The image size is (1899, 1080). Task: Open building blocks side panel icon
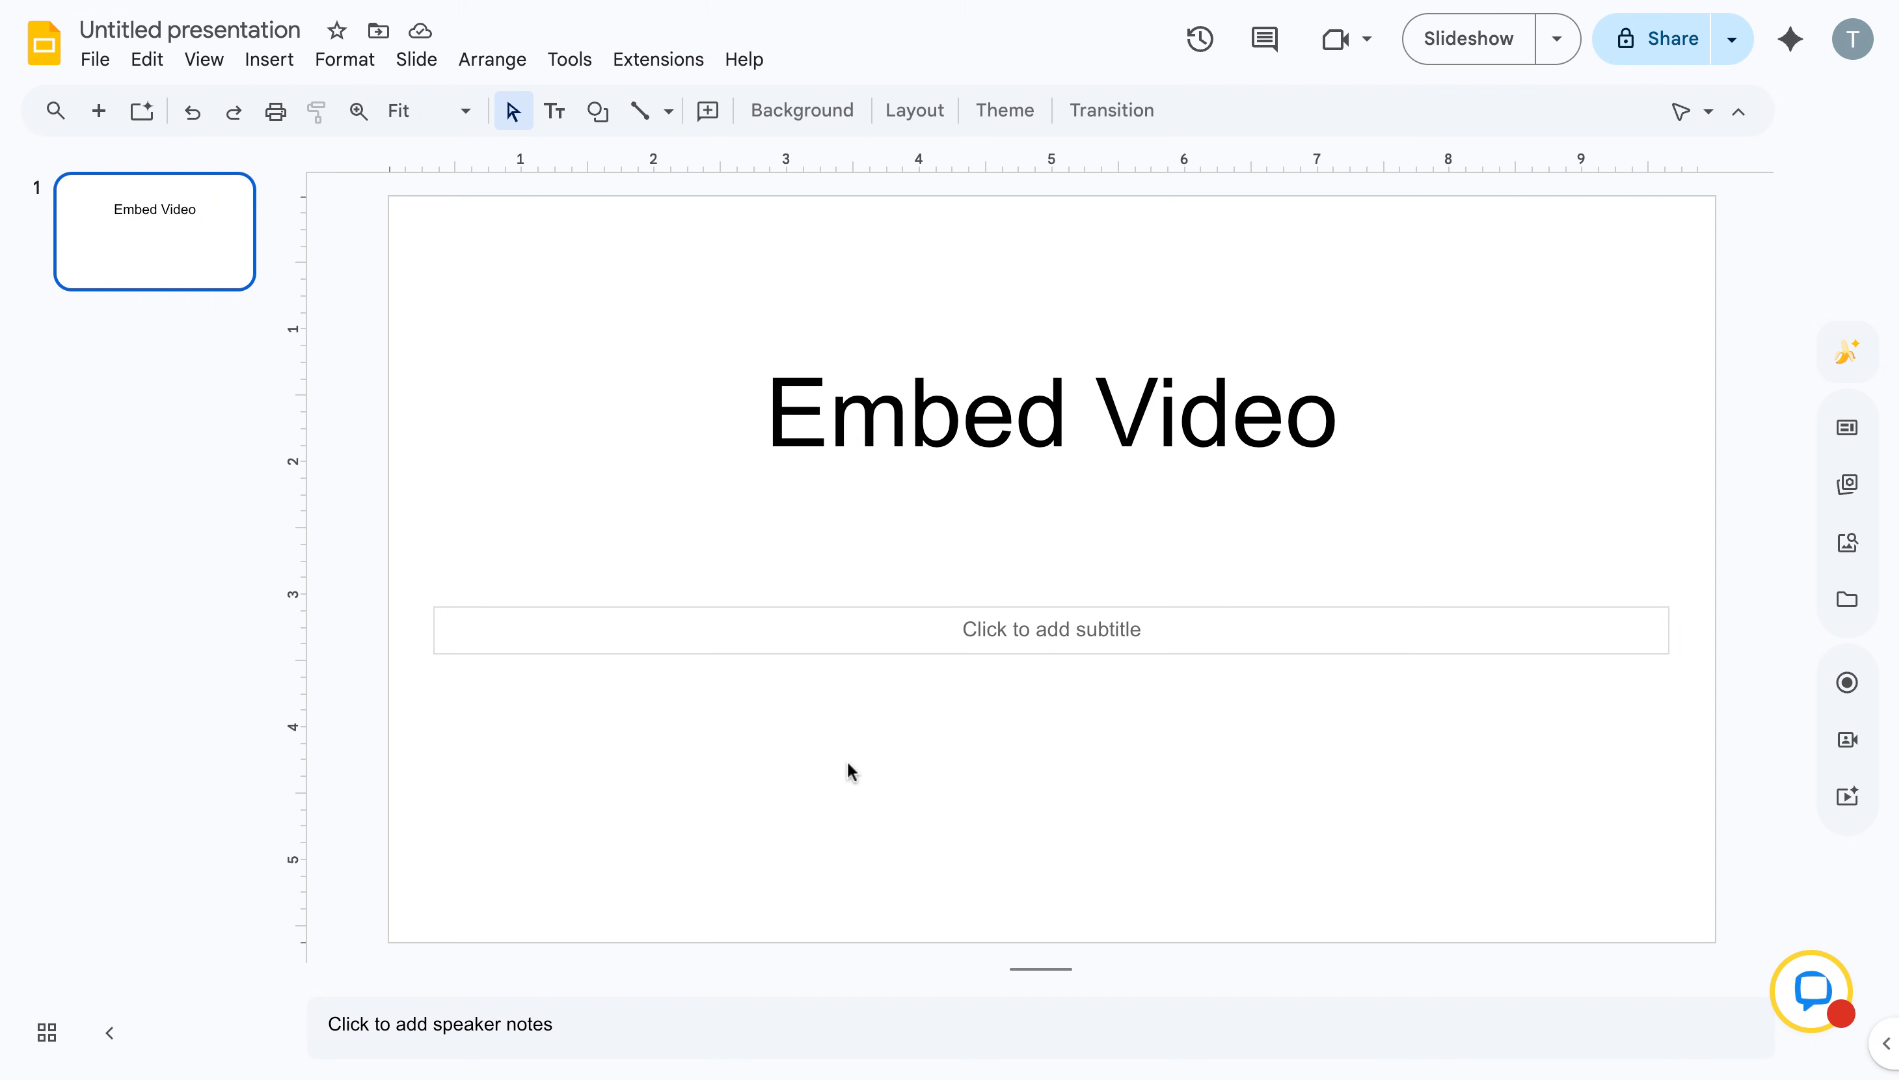click(x=1847, y=484)
